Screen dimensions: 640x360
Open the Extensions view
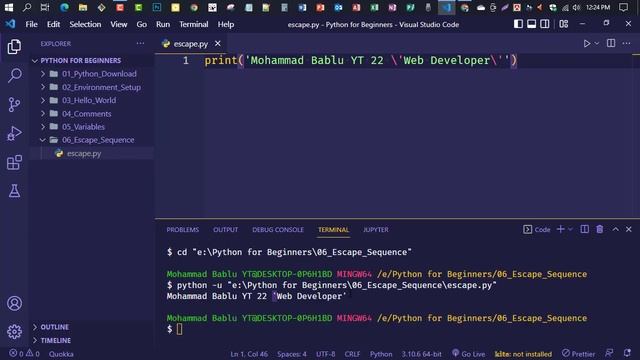click(x=14, y=162)
